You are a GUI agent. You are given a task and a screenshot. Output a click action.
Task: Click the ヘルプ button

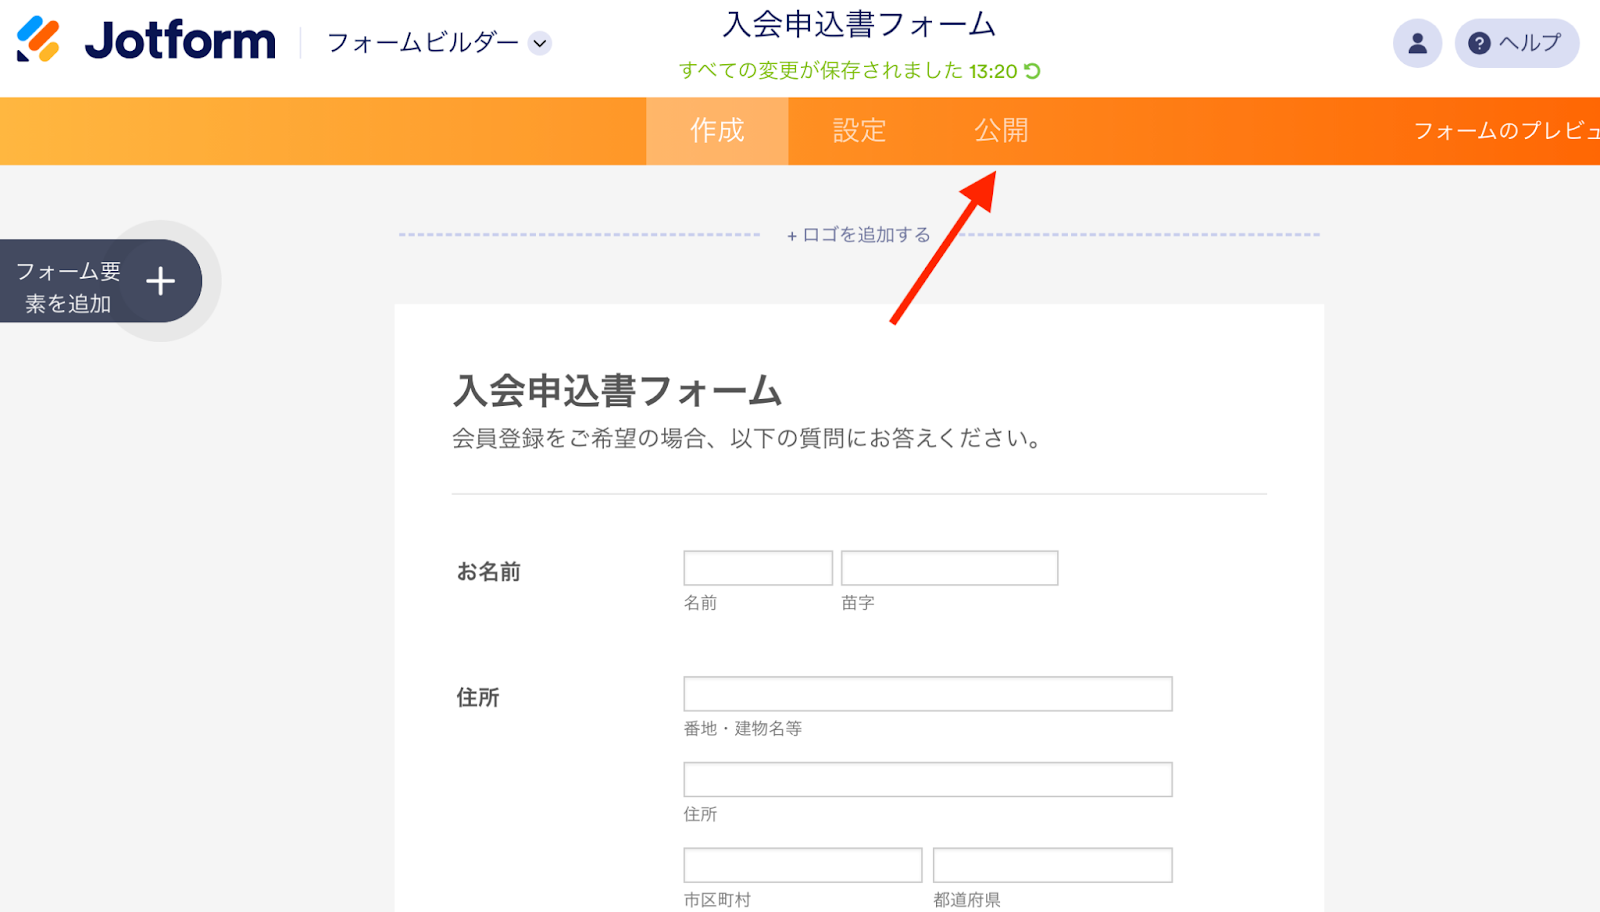(x=1516, y=43)
